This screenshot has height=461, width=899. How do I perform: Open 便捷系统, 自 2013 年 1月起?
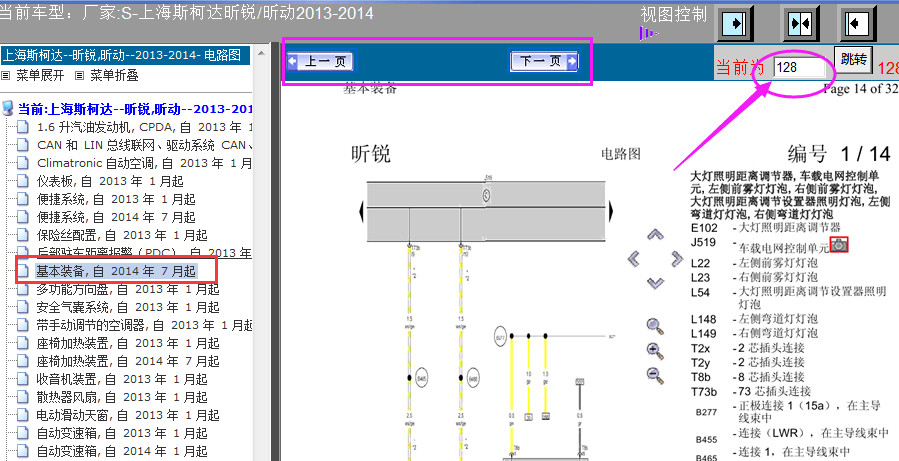116,199
